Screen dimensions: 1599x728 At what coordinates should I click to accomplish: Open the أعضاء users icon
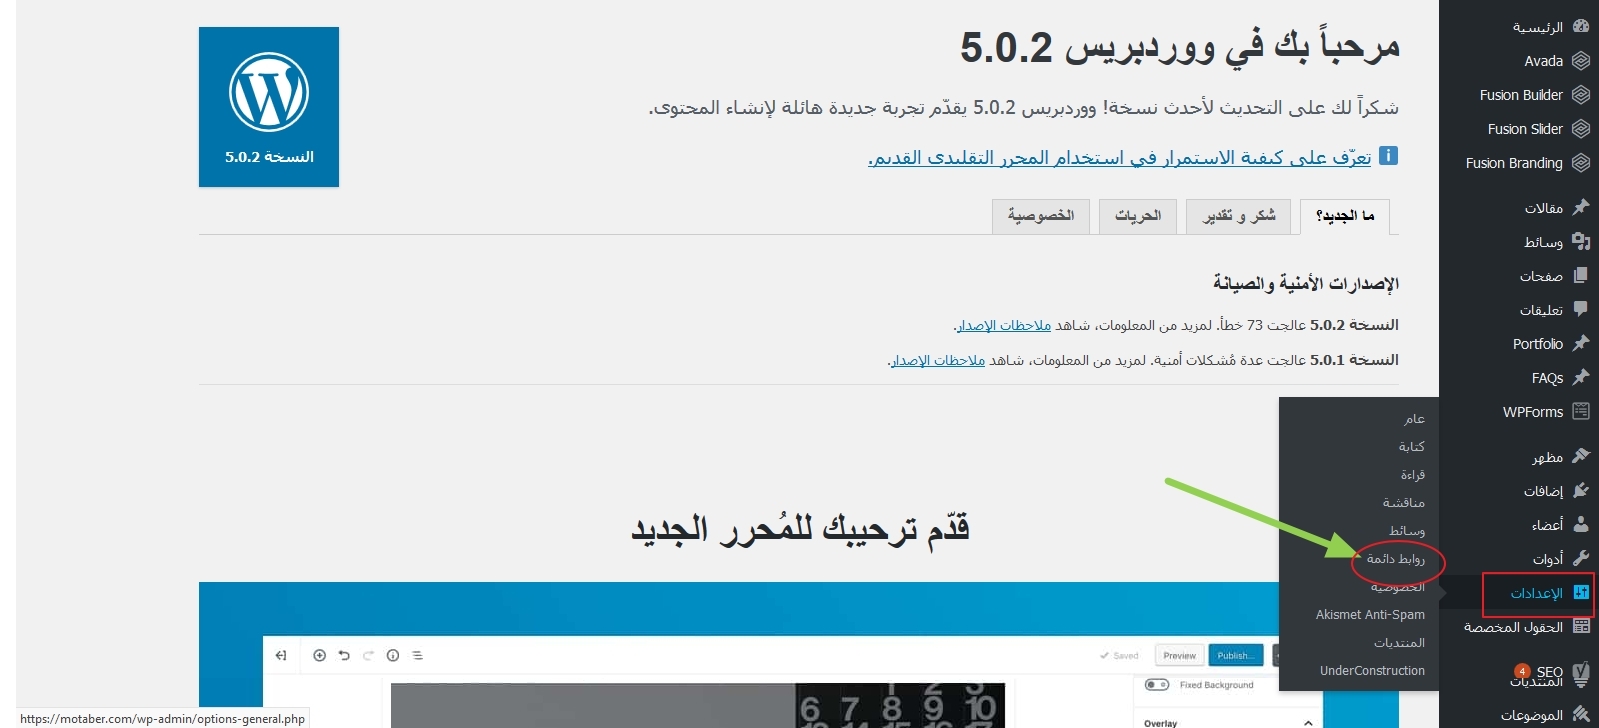(1580, 524)
